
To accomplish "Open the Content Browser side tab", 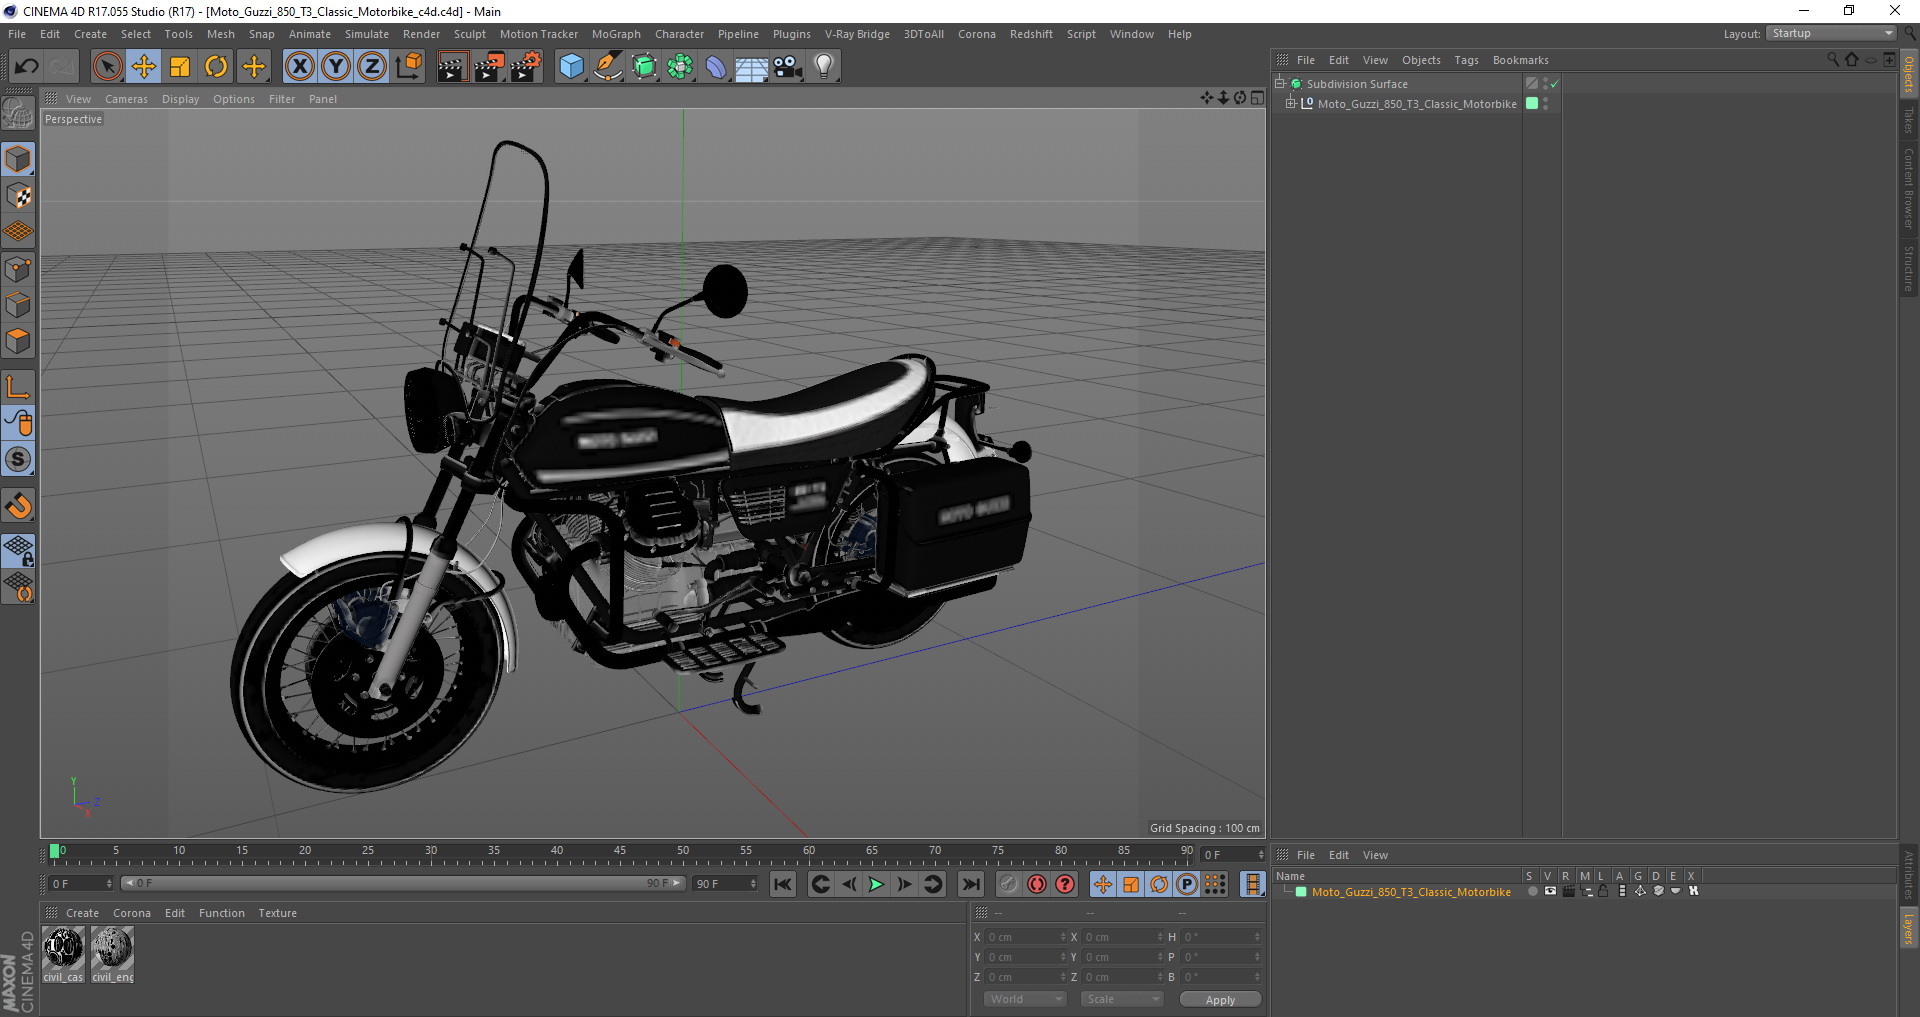I will (x=1909, y=188).
